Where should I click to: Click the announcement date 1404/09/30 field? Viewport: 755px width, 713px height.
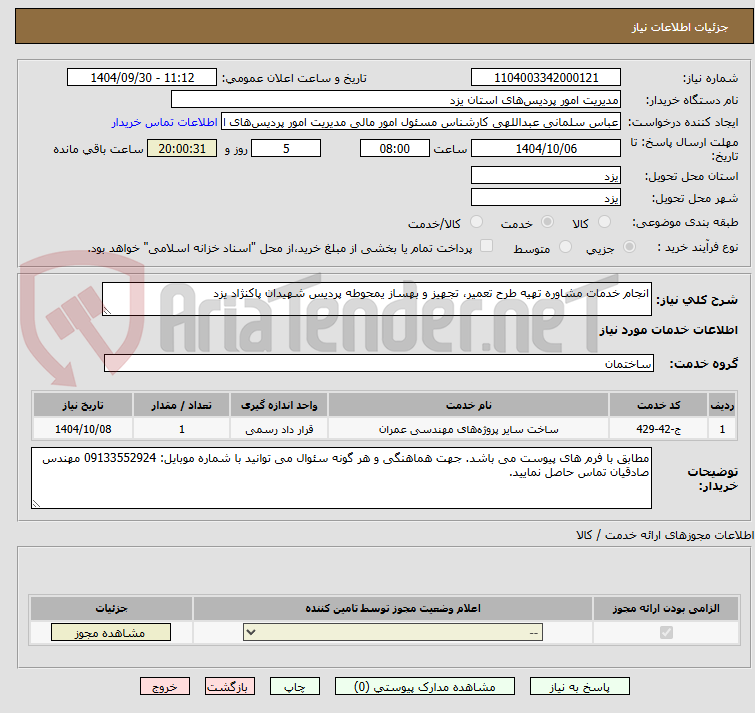tap(142, 78)
